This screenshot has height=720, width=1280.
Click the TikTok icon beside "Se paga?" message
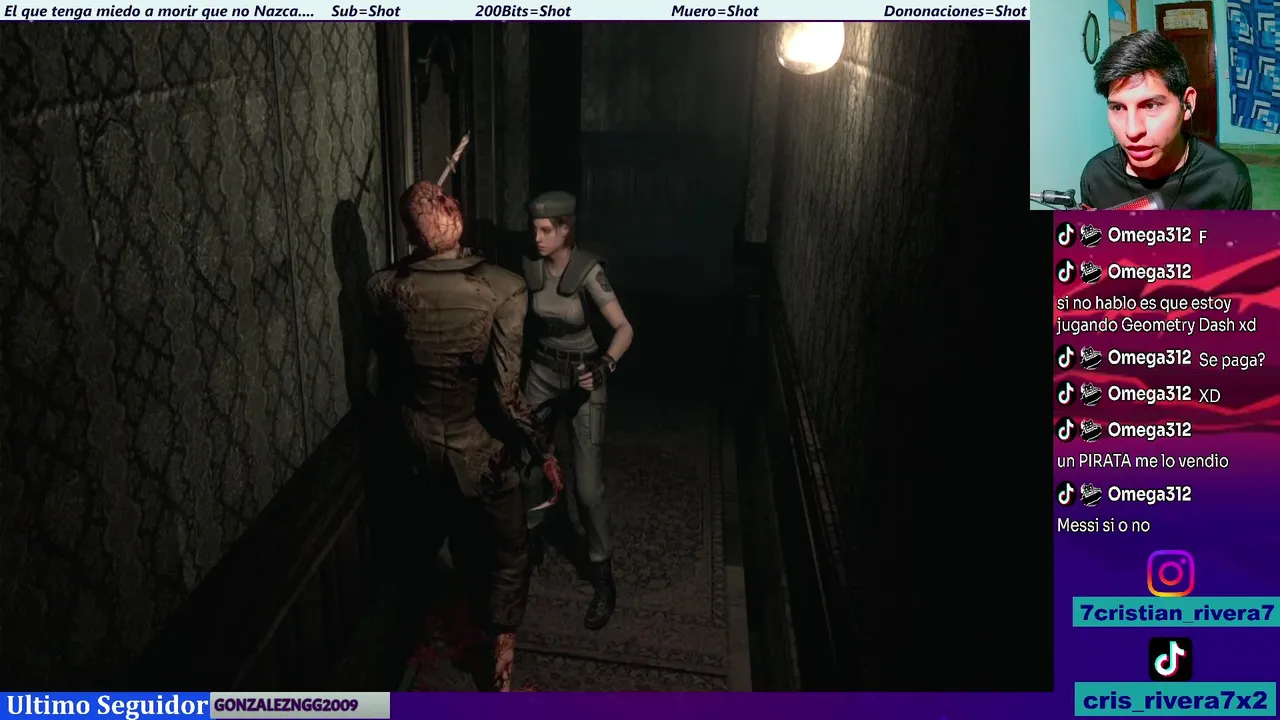[1066, 357]
